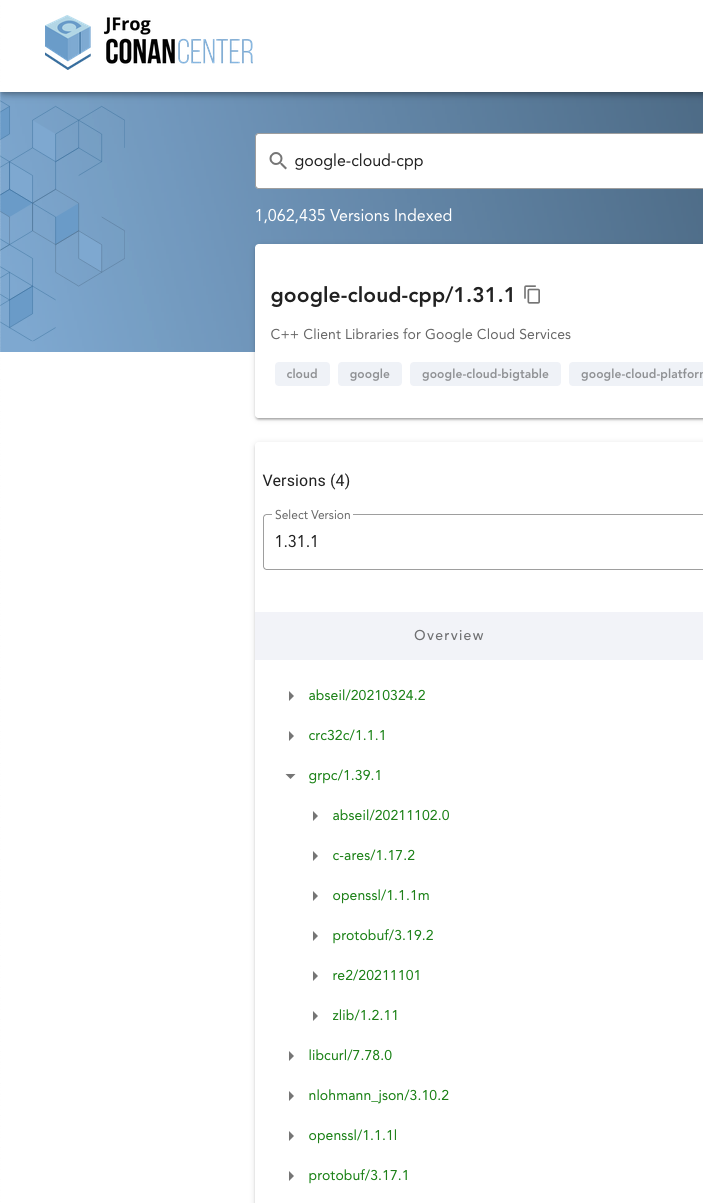Expand the nlohmann_json/3.10.2 dependency
Image resolution: width=703 pixels, height=1203 pixels.
click(291, 1095)
